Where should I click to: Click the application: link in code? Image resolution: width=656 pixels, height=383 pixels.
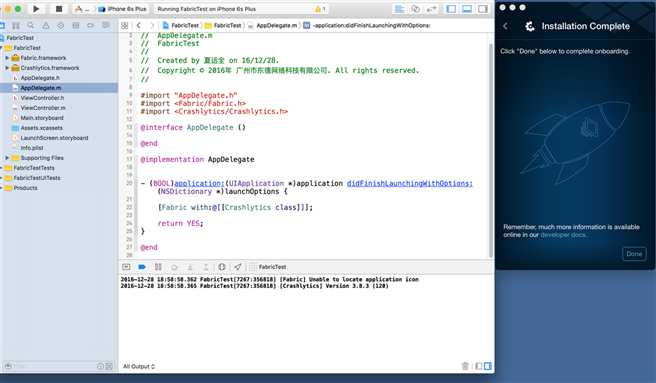pos(199,183)
